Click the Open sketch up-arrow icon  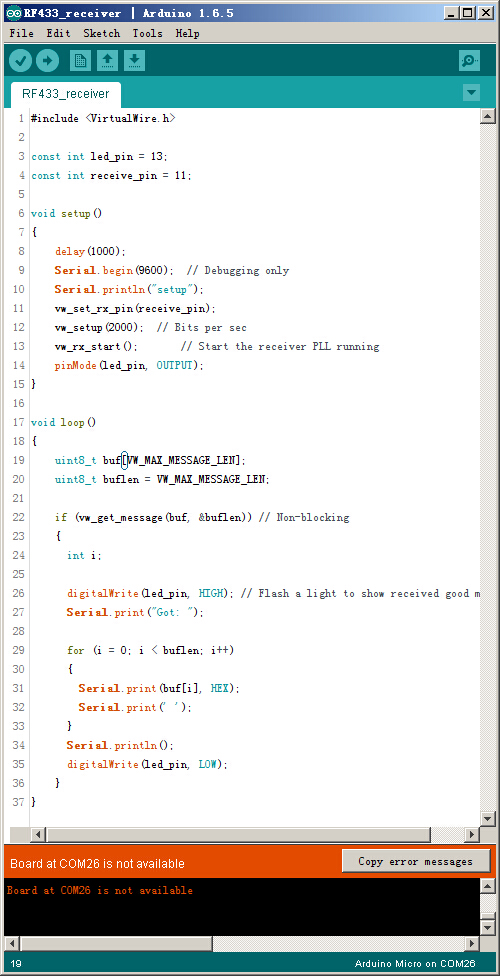click(107, 60)
